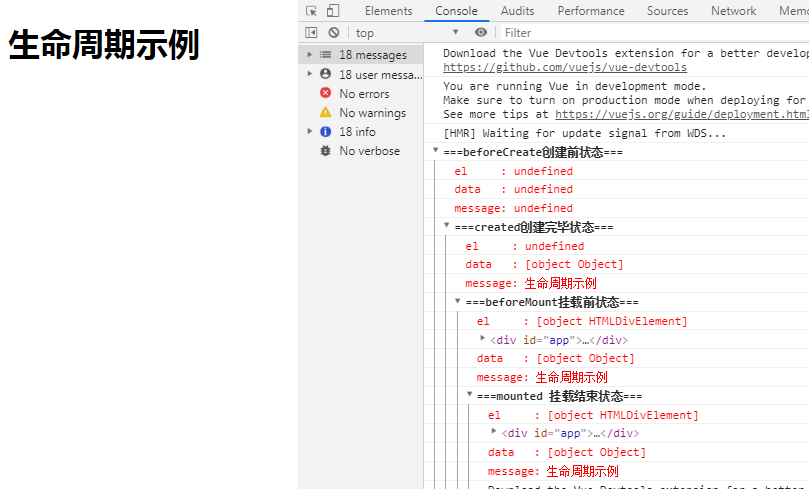
Task: Expand the 18 messages group
Action: [310, 55]
